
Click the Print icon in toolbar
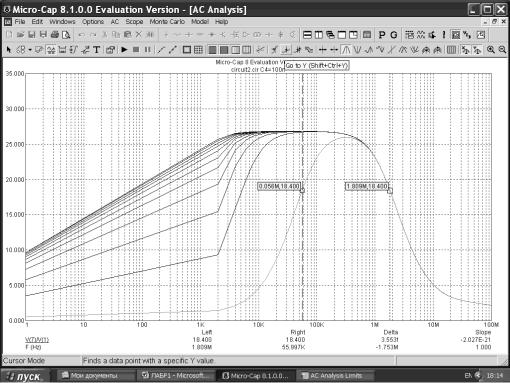[x=55, y=35]
